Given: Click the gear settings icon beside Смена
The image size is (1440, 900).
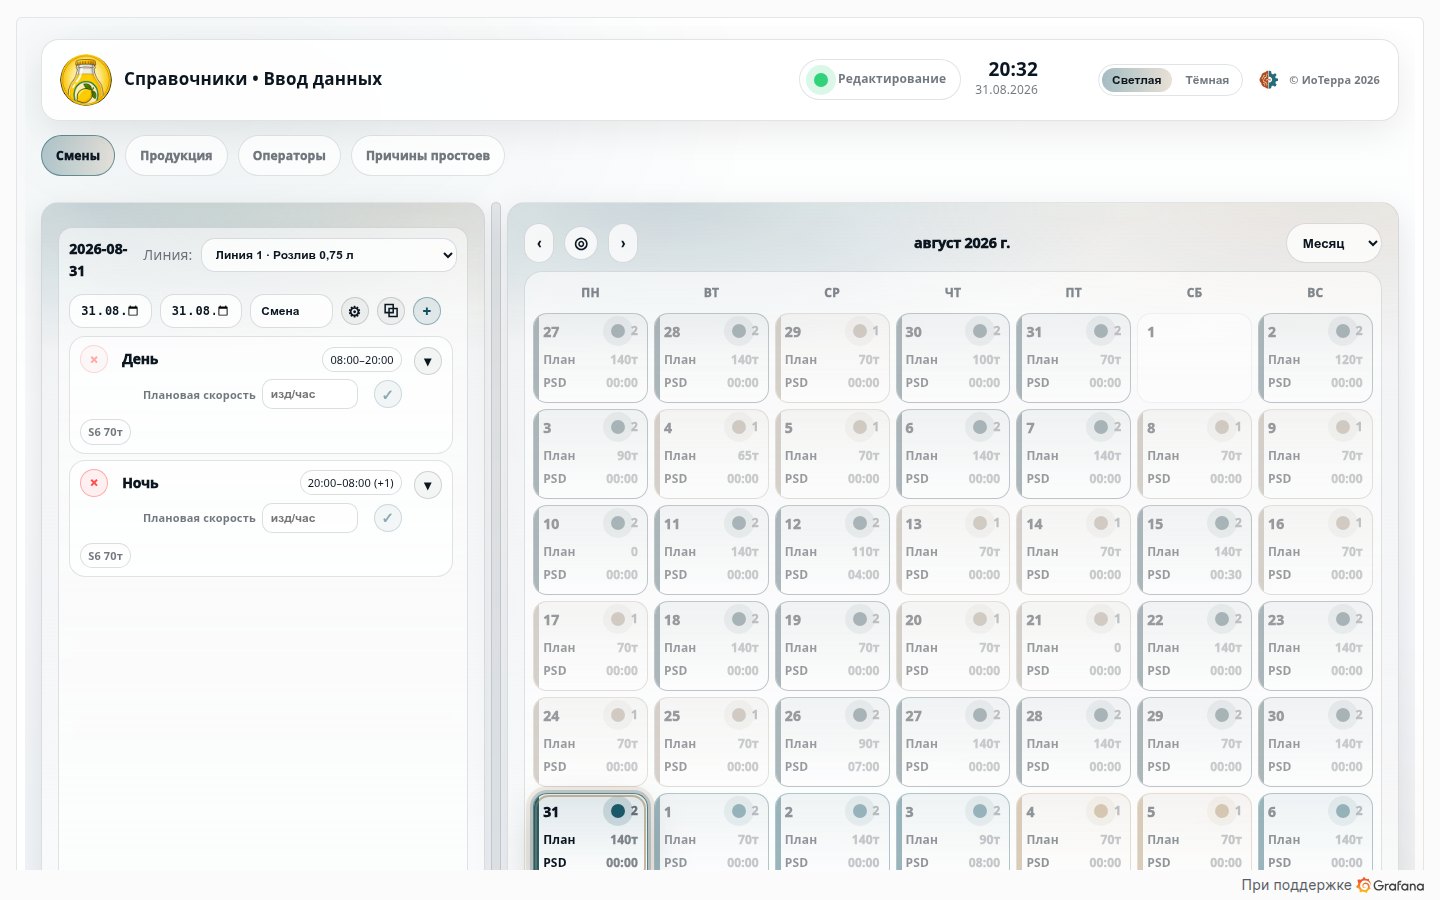Looking at the screenshot, I should [x=354, y=311].
